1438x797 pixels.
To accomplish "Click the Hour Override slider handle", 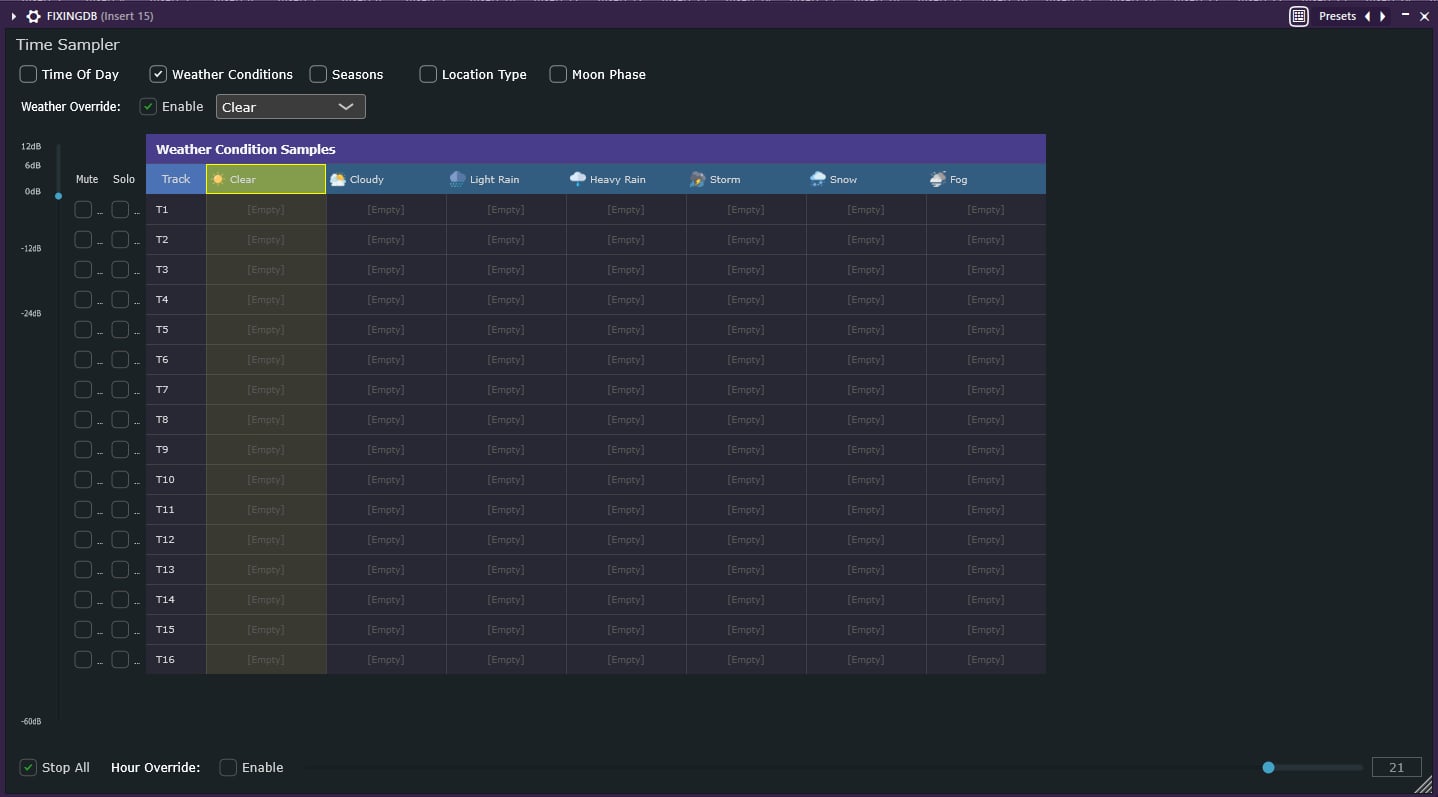I will [1268, 767].
